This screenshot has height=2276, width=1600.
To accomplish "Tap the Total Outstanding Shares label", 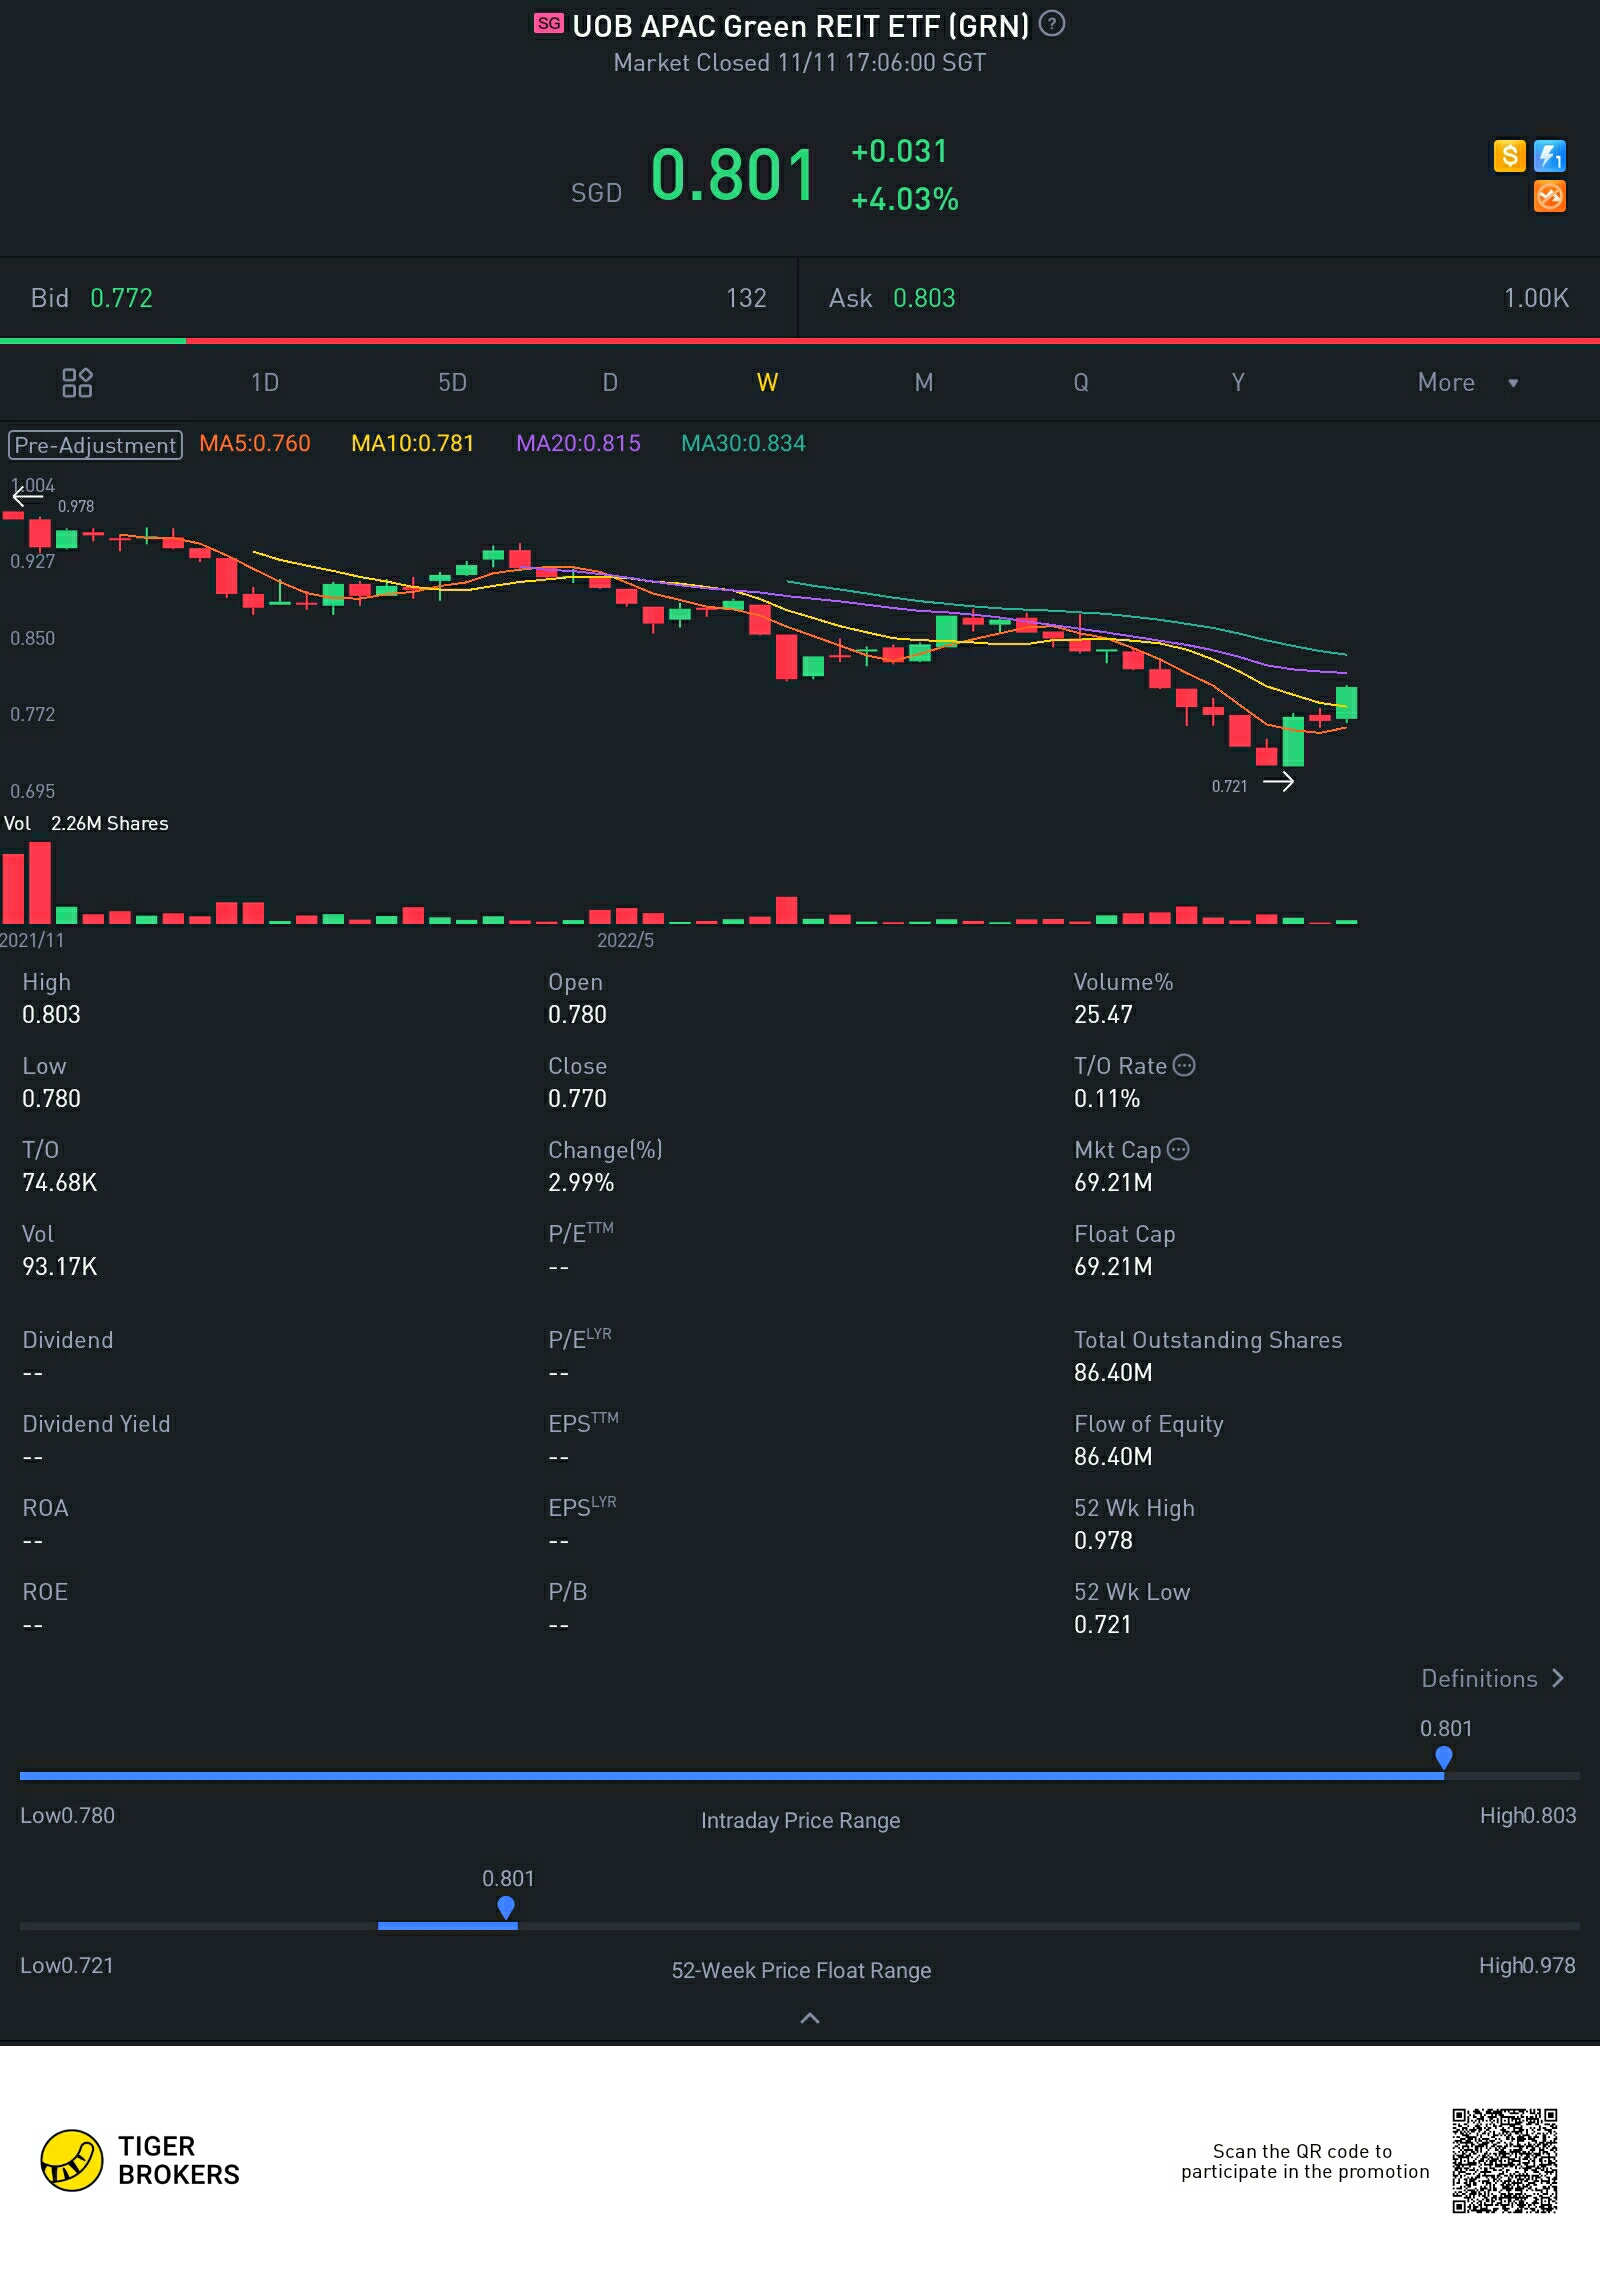I will point(1208,1340).
